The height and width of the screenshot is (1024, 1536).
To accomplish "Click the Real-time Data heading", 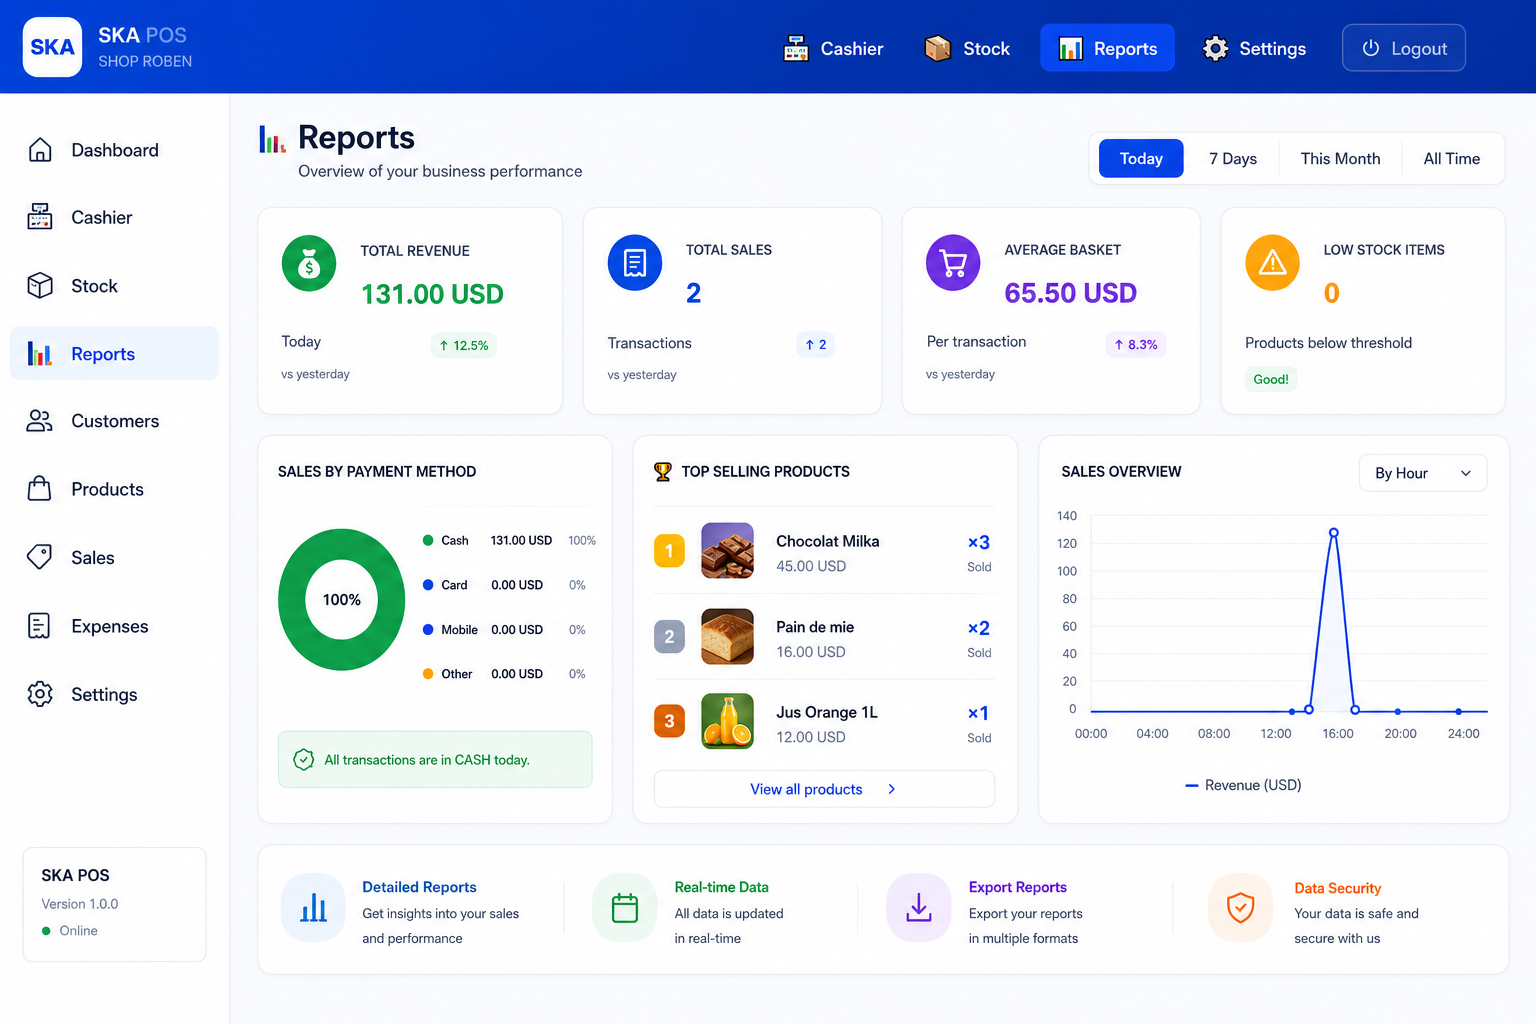I will 721,887.
